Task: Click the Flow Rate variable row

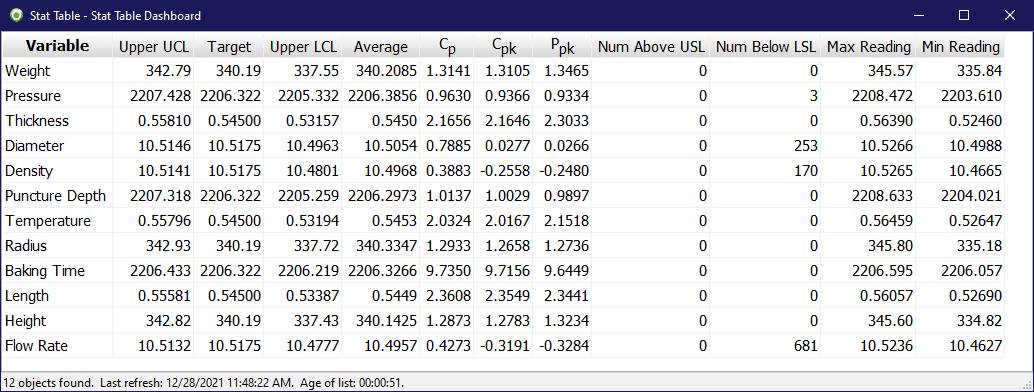Action: pyautogui.click(x=503, y=346)
